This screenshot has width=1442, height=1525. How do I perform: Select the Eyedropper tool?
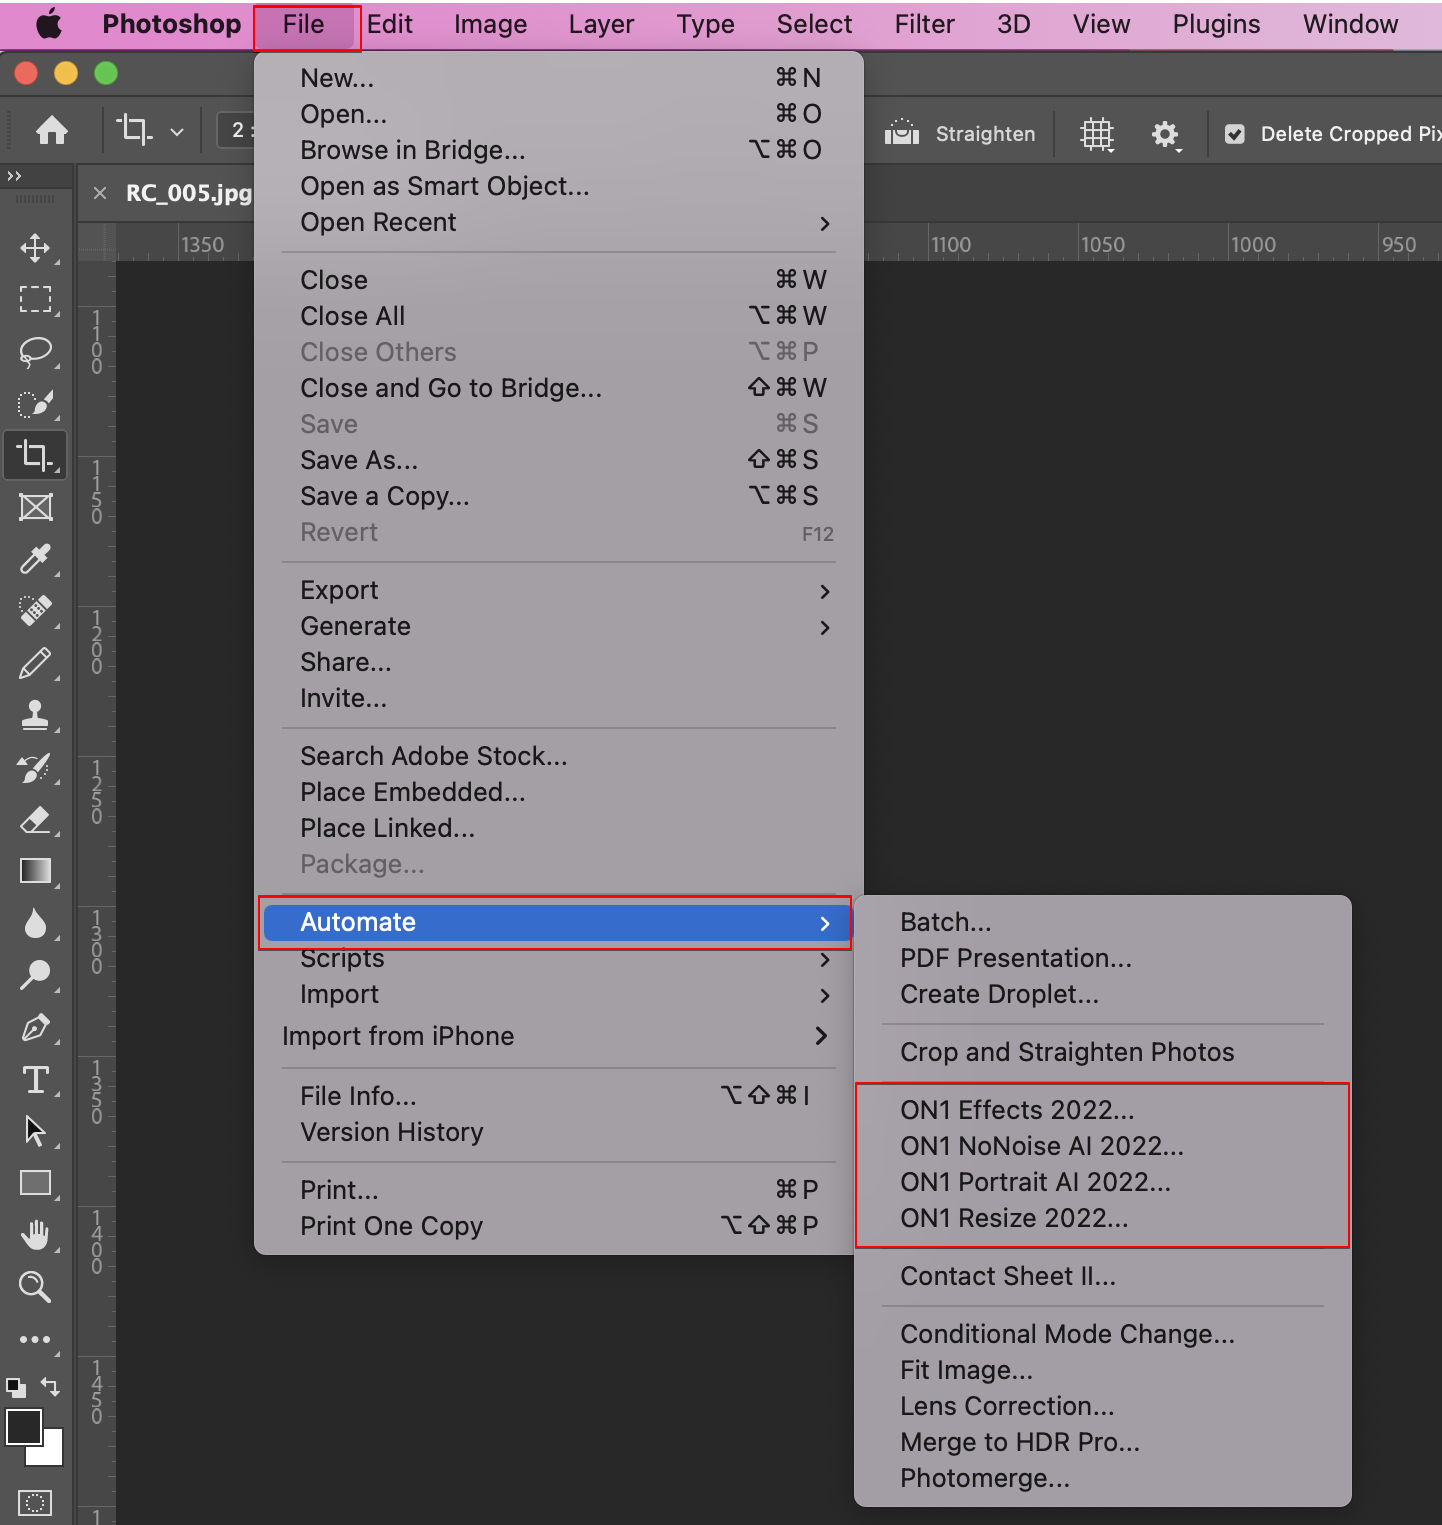(x=36, y=559)
